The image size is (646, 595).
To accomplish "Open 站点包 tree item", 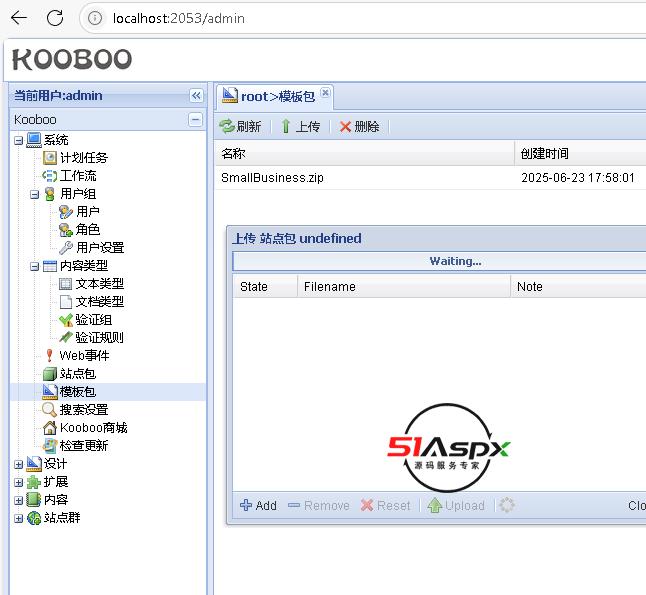I will 78,374.
